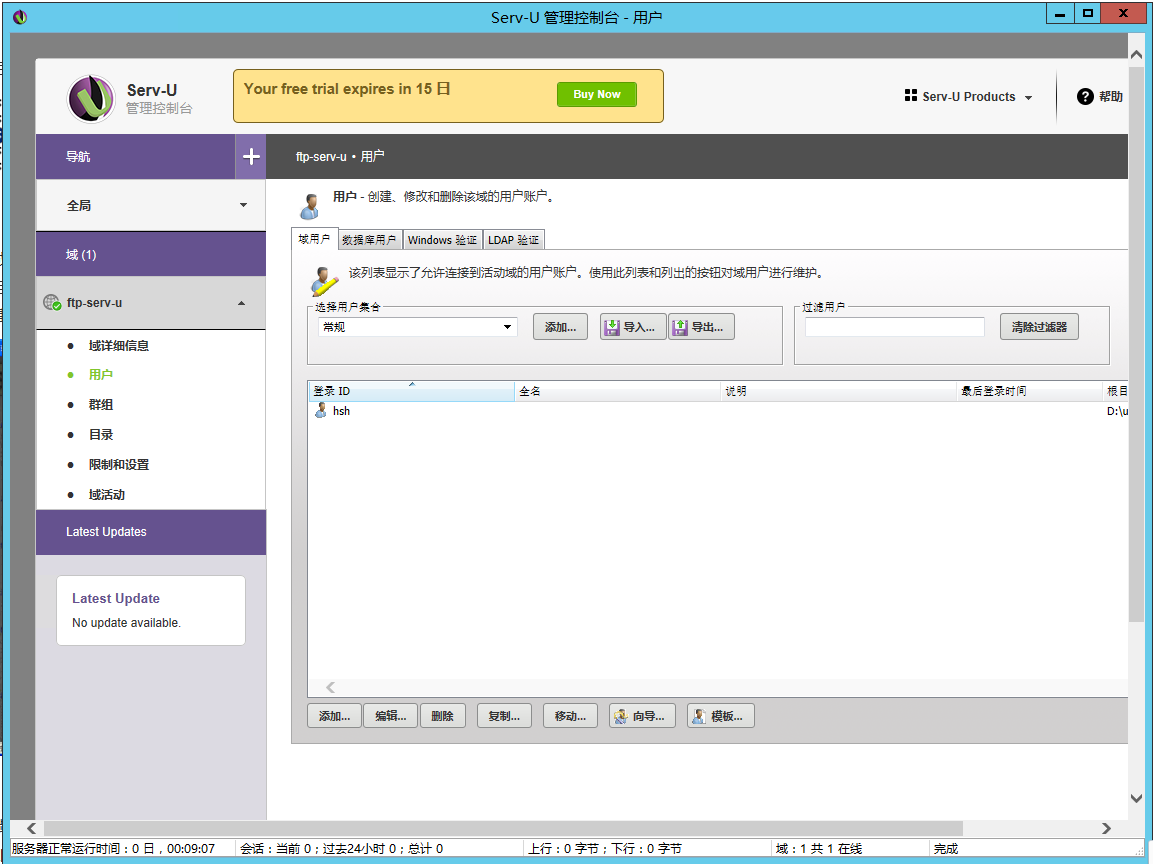Screen dimensions: 1153x864
Task: Click the vertical scrollbar down arrow
Action: point(1136,799)
